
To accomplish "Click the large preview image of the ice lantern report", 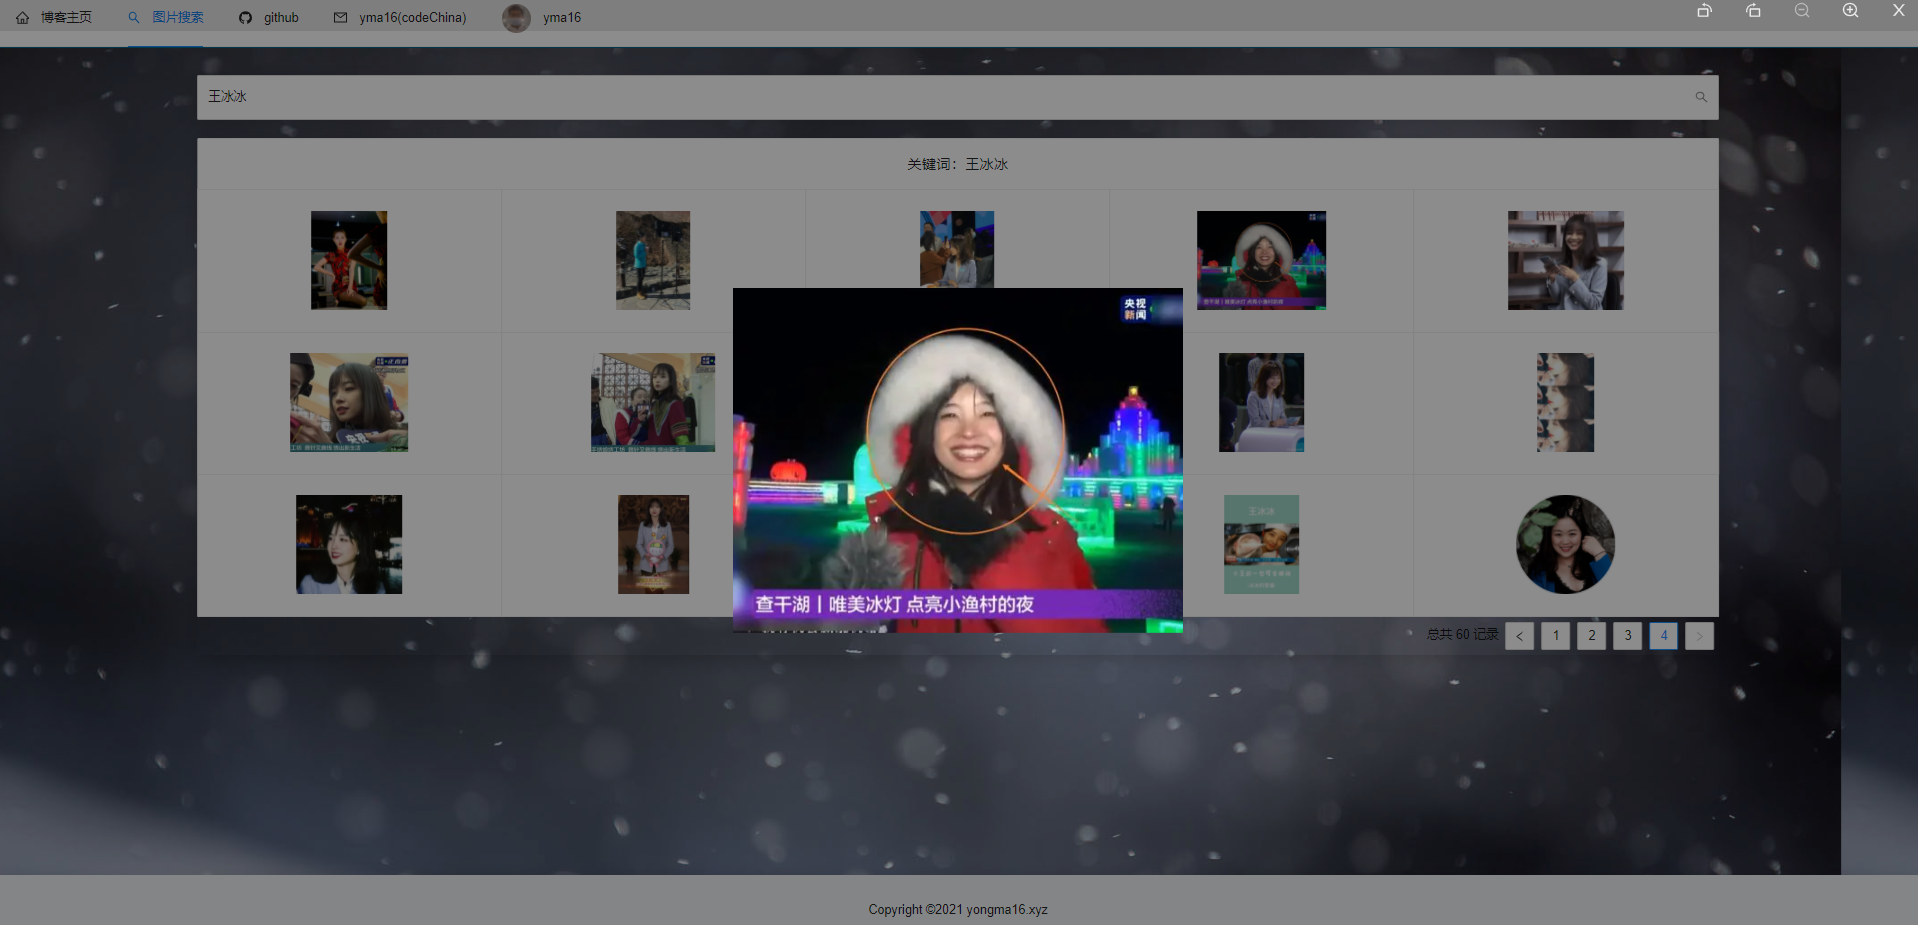I will pyautogui.click(x=958, y=460).
